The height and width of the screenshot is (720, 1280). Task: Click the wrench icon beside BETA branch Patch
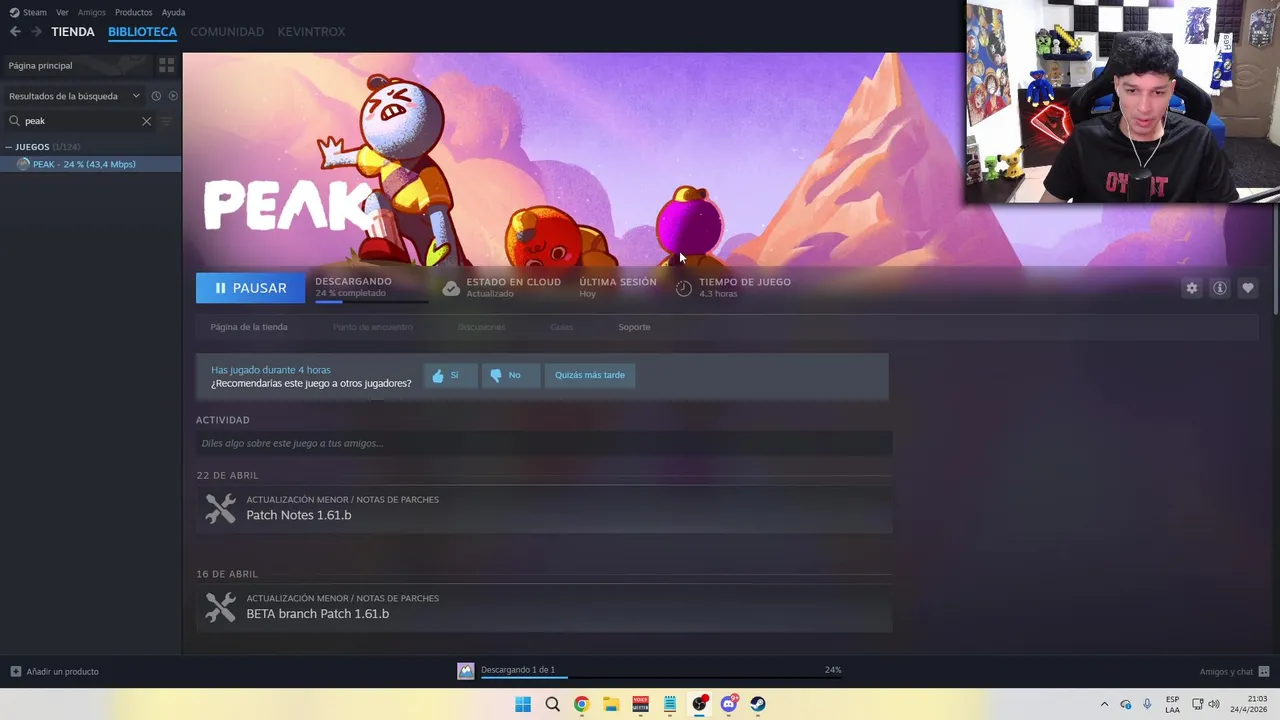coord(220,607)
